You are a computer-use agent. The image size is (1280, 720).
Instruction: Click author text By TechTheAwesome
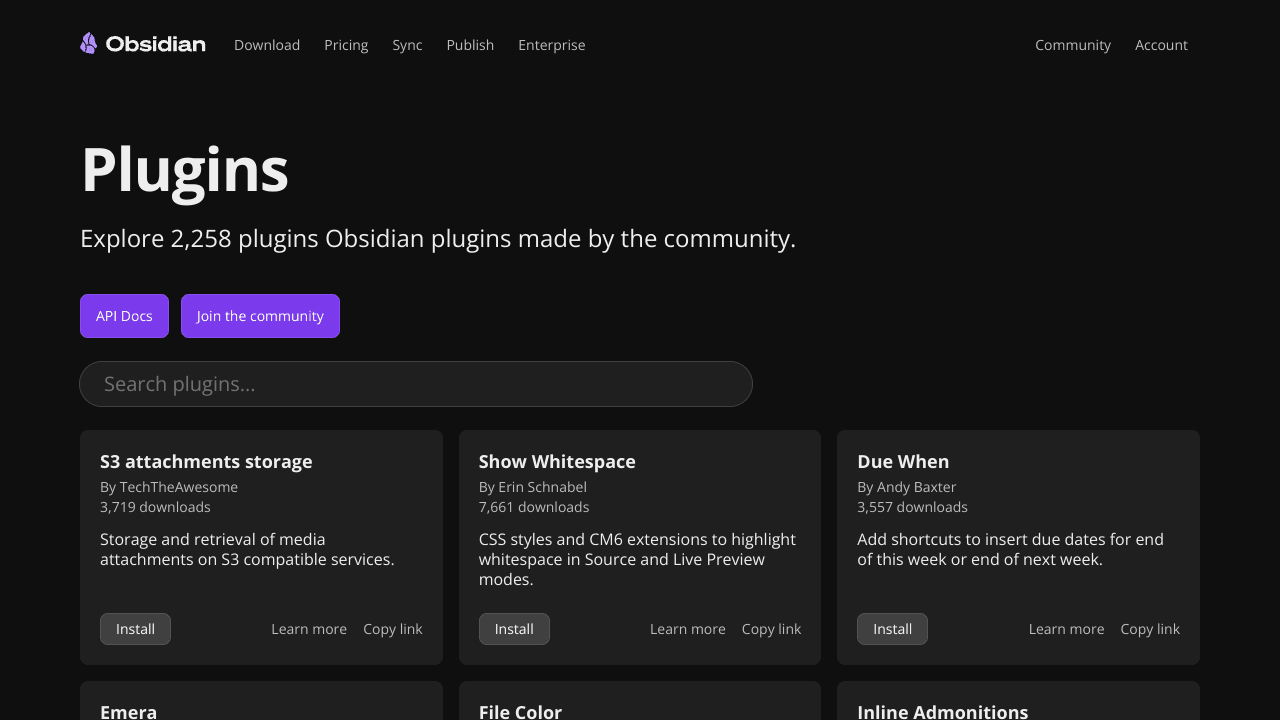(169, 487)
